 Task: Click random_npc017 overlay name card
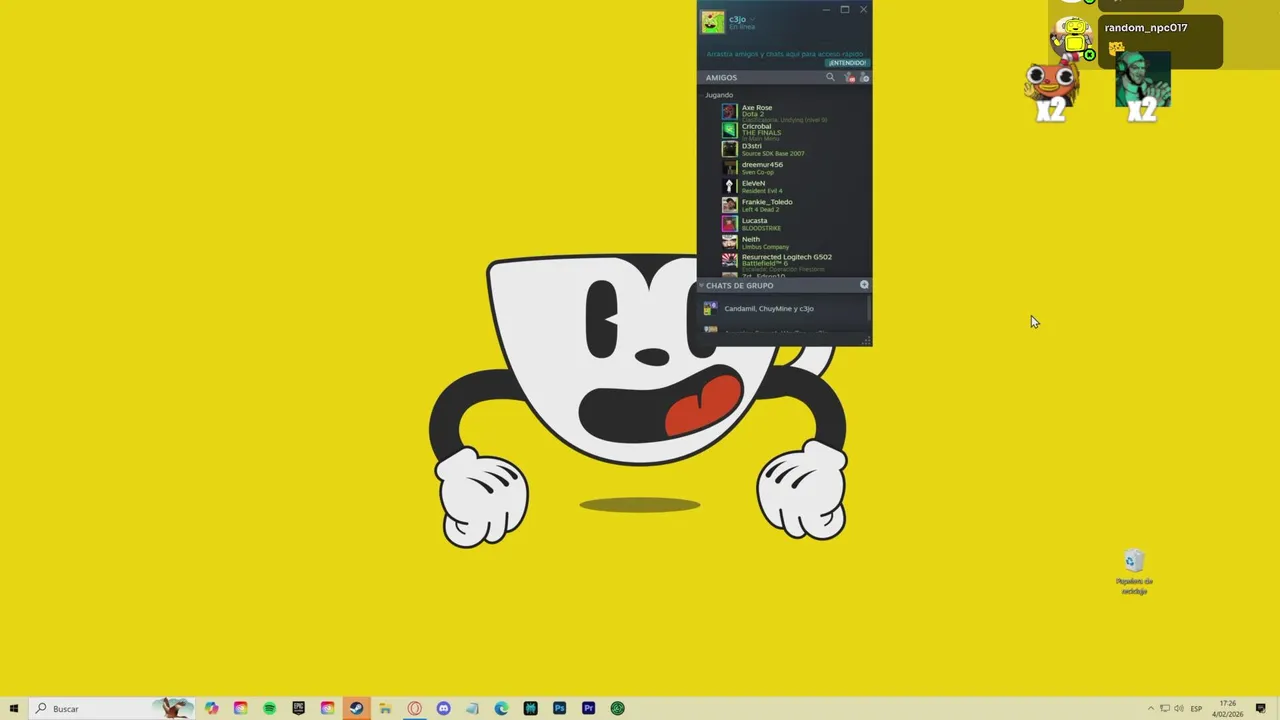click(x=1160, y=42)
